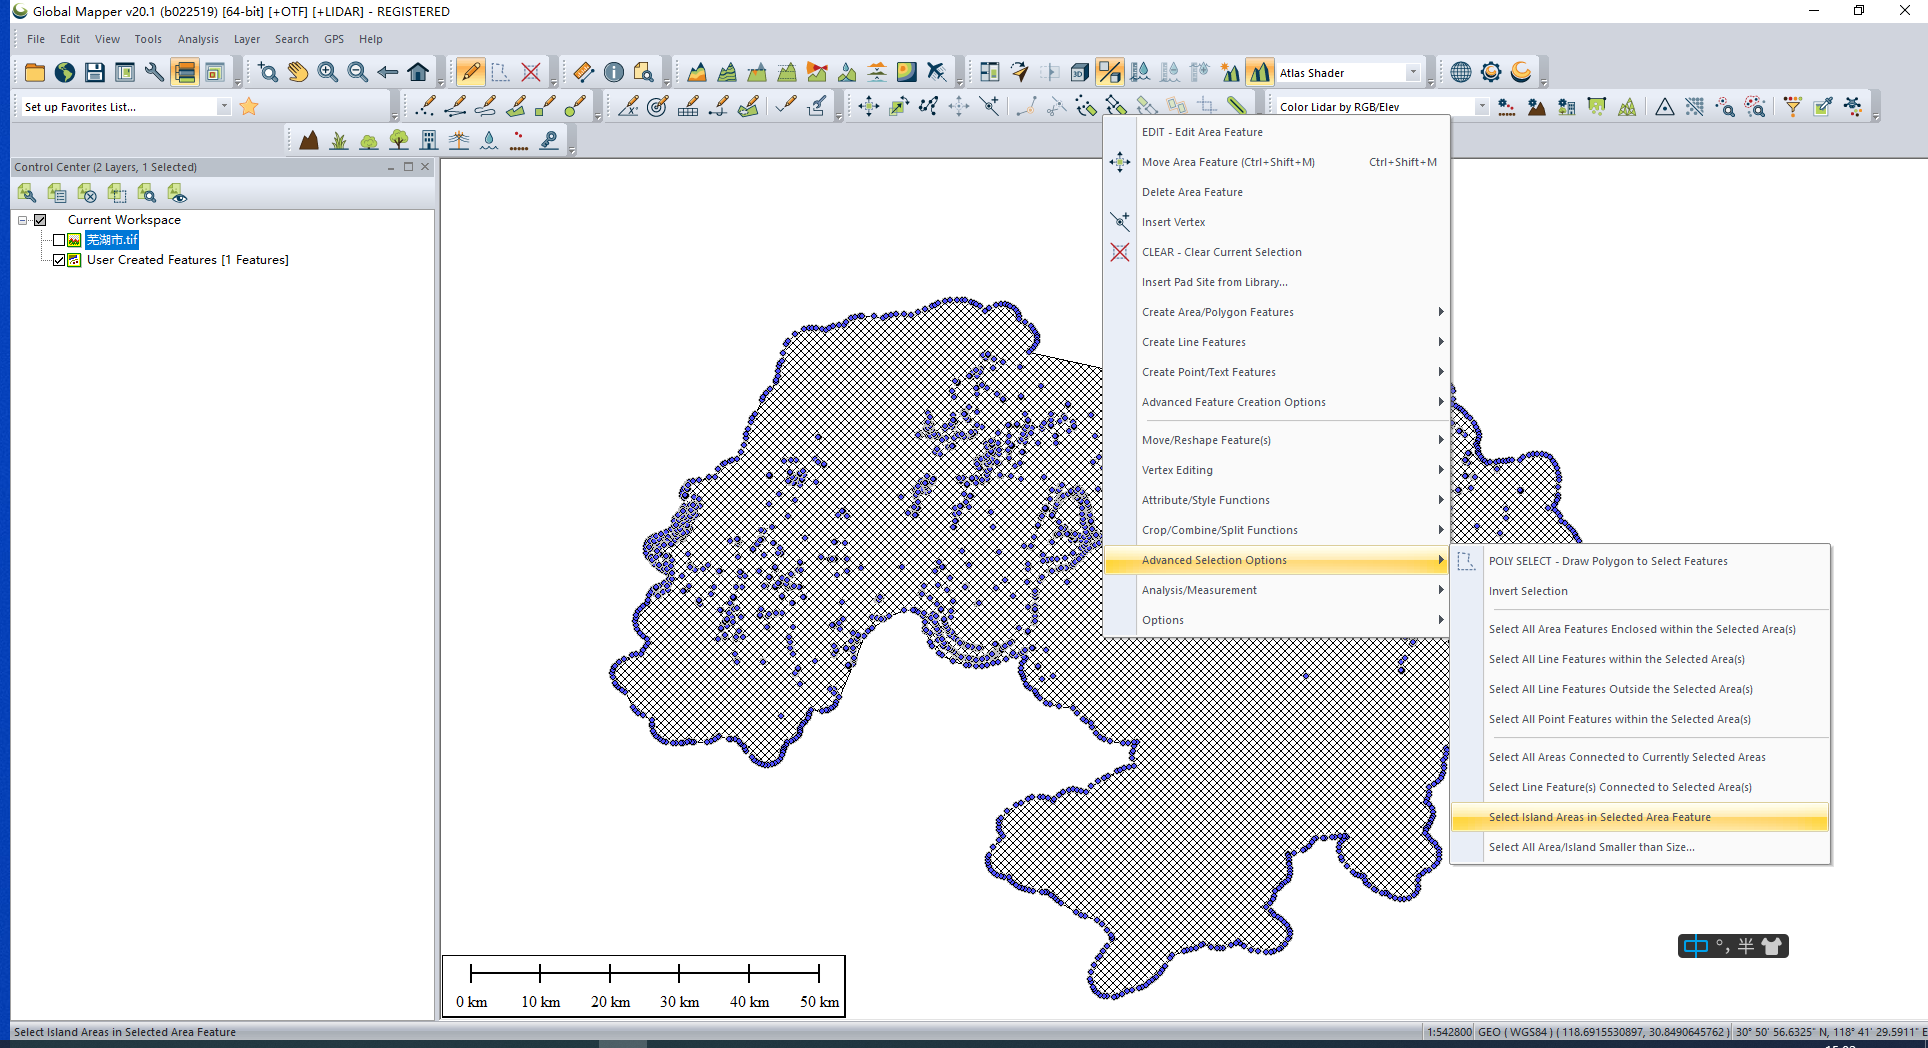Select the Grab-and-Drag hand tool

(298, 72)
